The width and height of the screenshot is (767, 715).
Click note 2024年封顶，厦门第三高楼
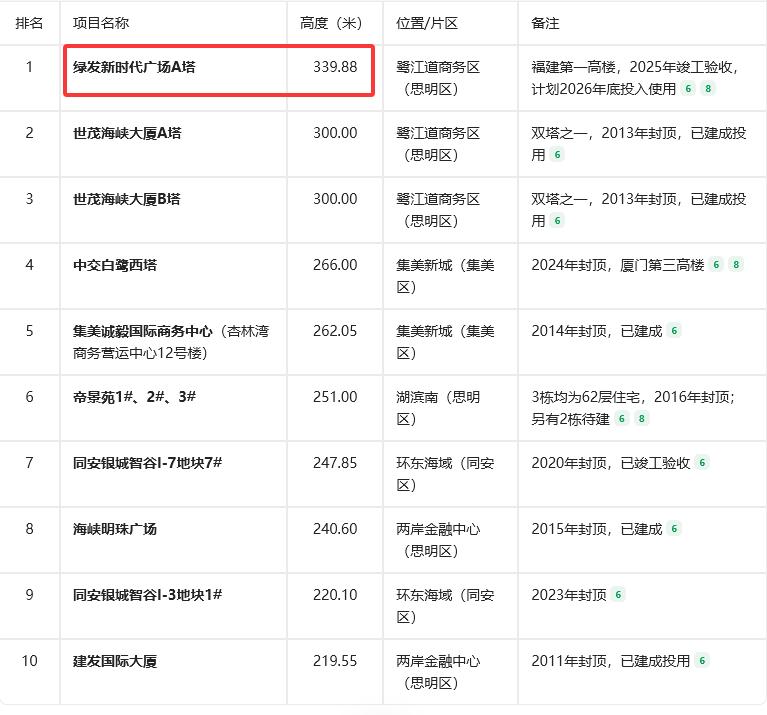[618, 265]
